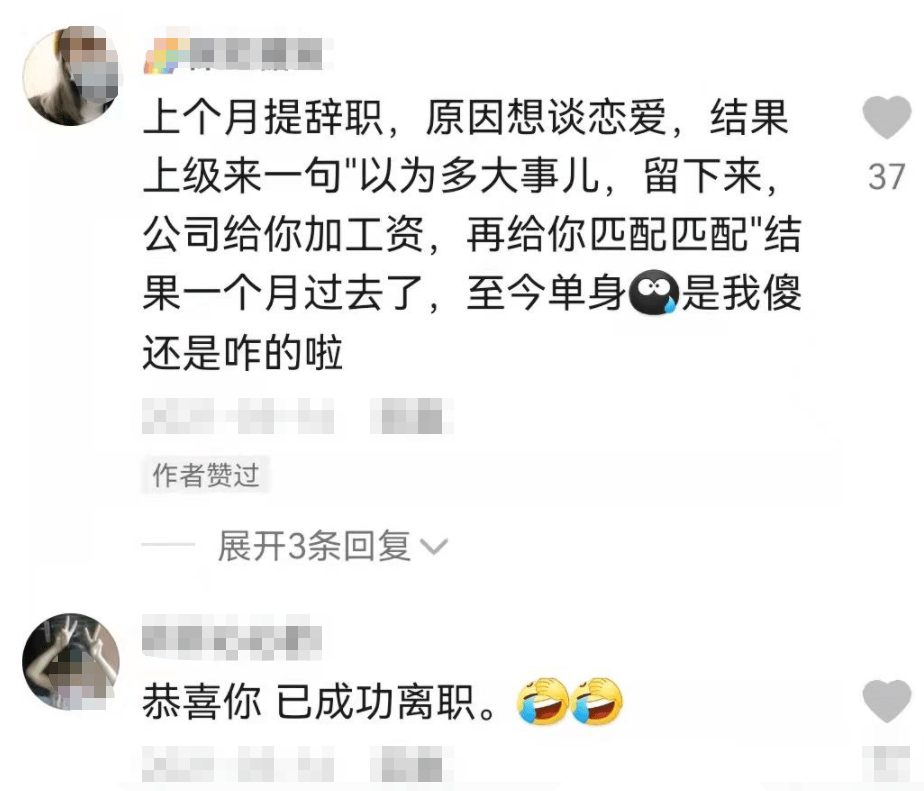This screenshot has height=791, width=924.
Task: Like the comment about resigning to date
Action: tap(886, 117)
